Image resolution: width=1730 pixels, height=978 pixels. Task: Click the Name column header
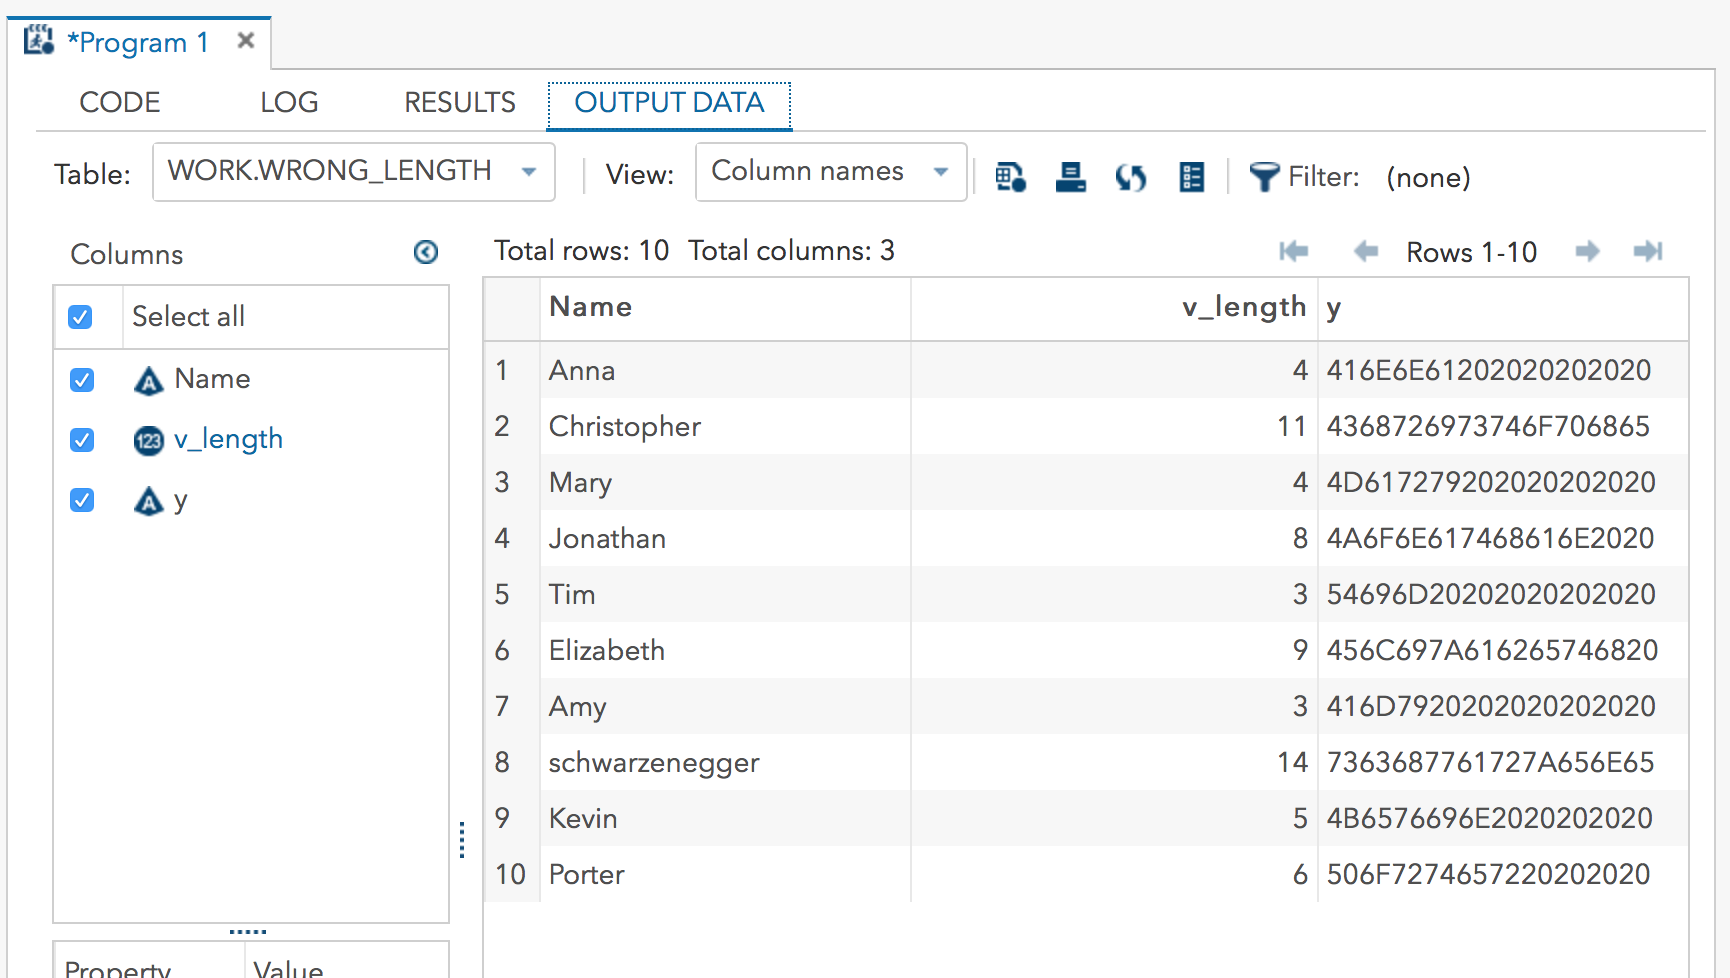click(x=591, y=307)
